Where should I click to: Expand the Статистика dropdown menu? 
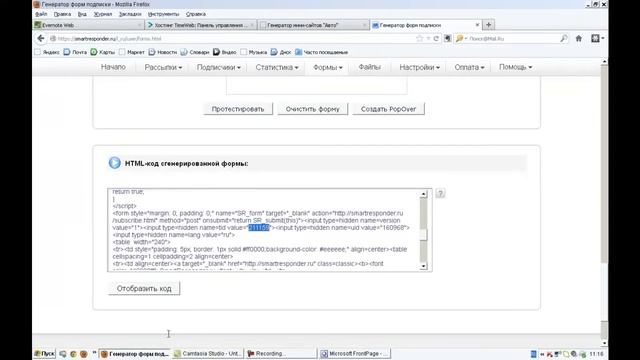(277, 67)
